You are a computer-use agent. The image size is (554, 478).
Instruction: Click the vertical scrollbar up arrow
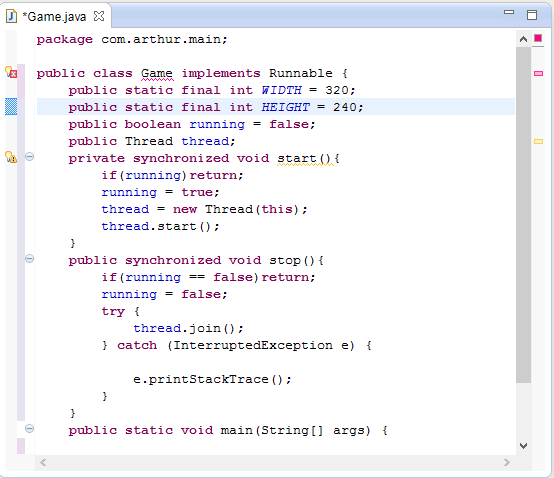point(524,39)
